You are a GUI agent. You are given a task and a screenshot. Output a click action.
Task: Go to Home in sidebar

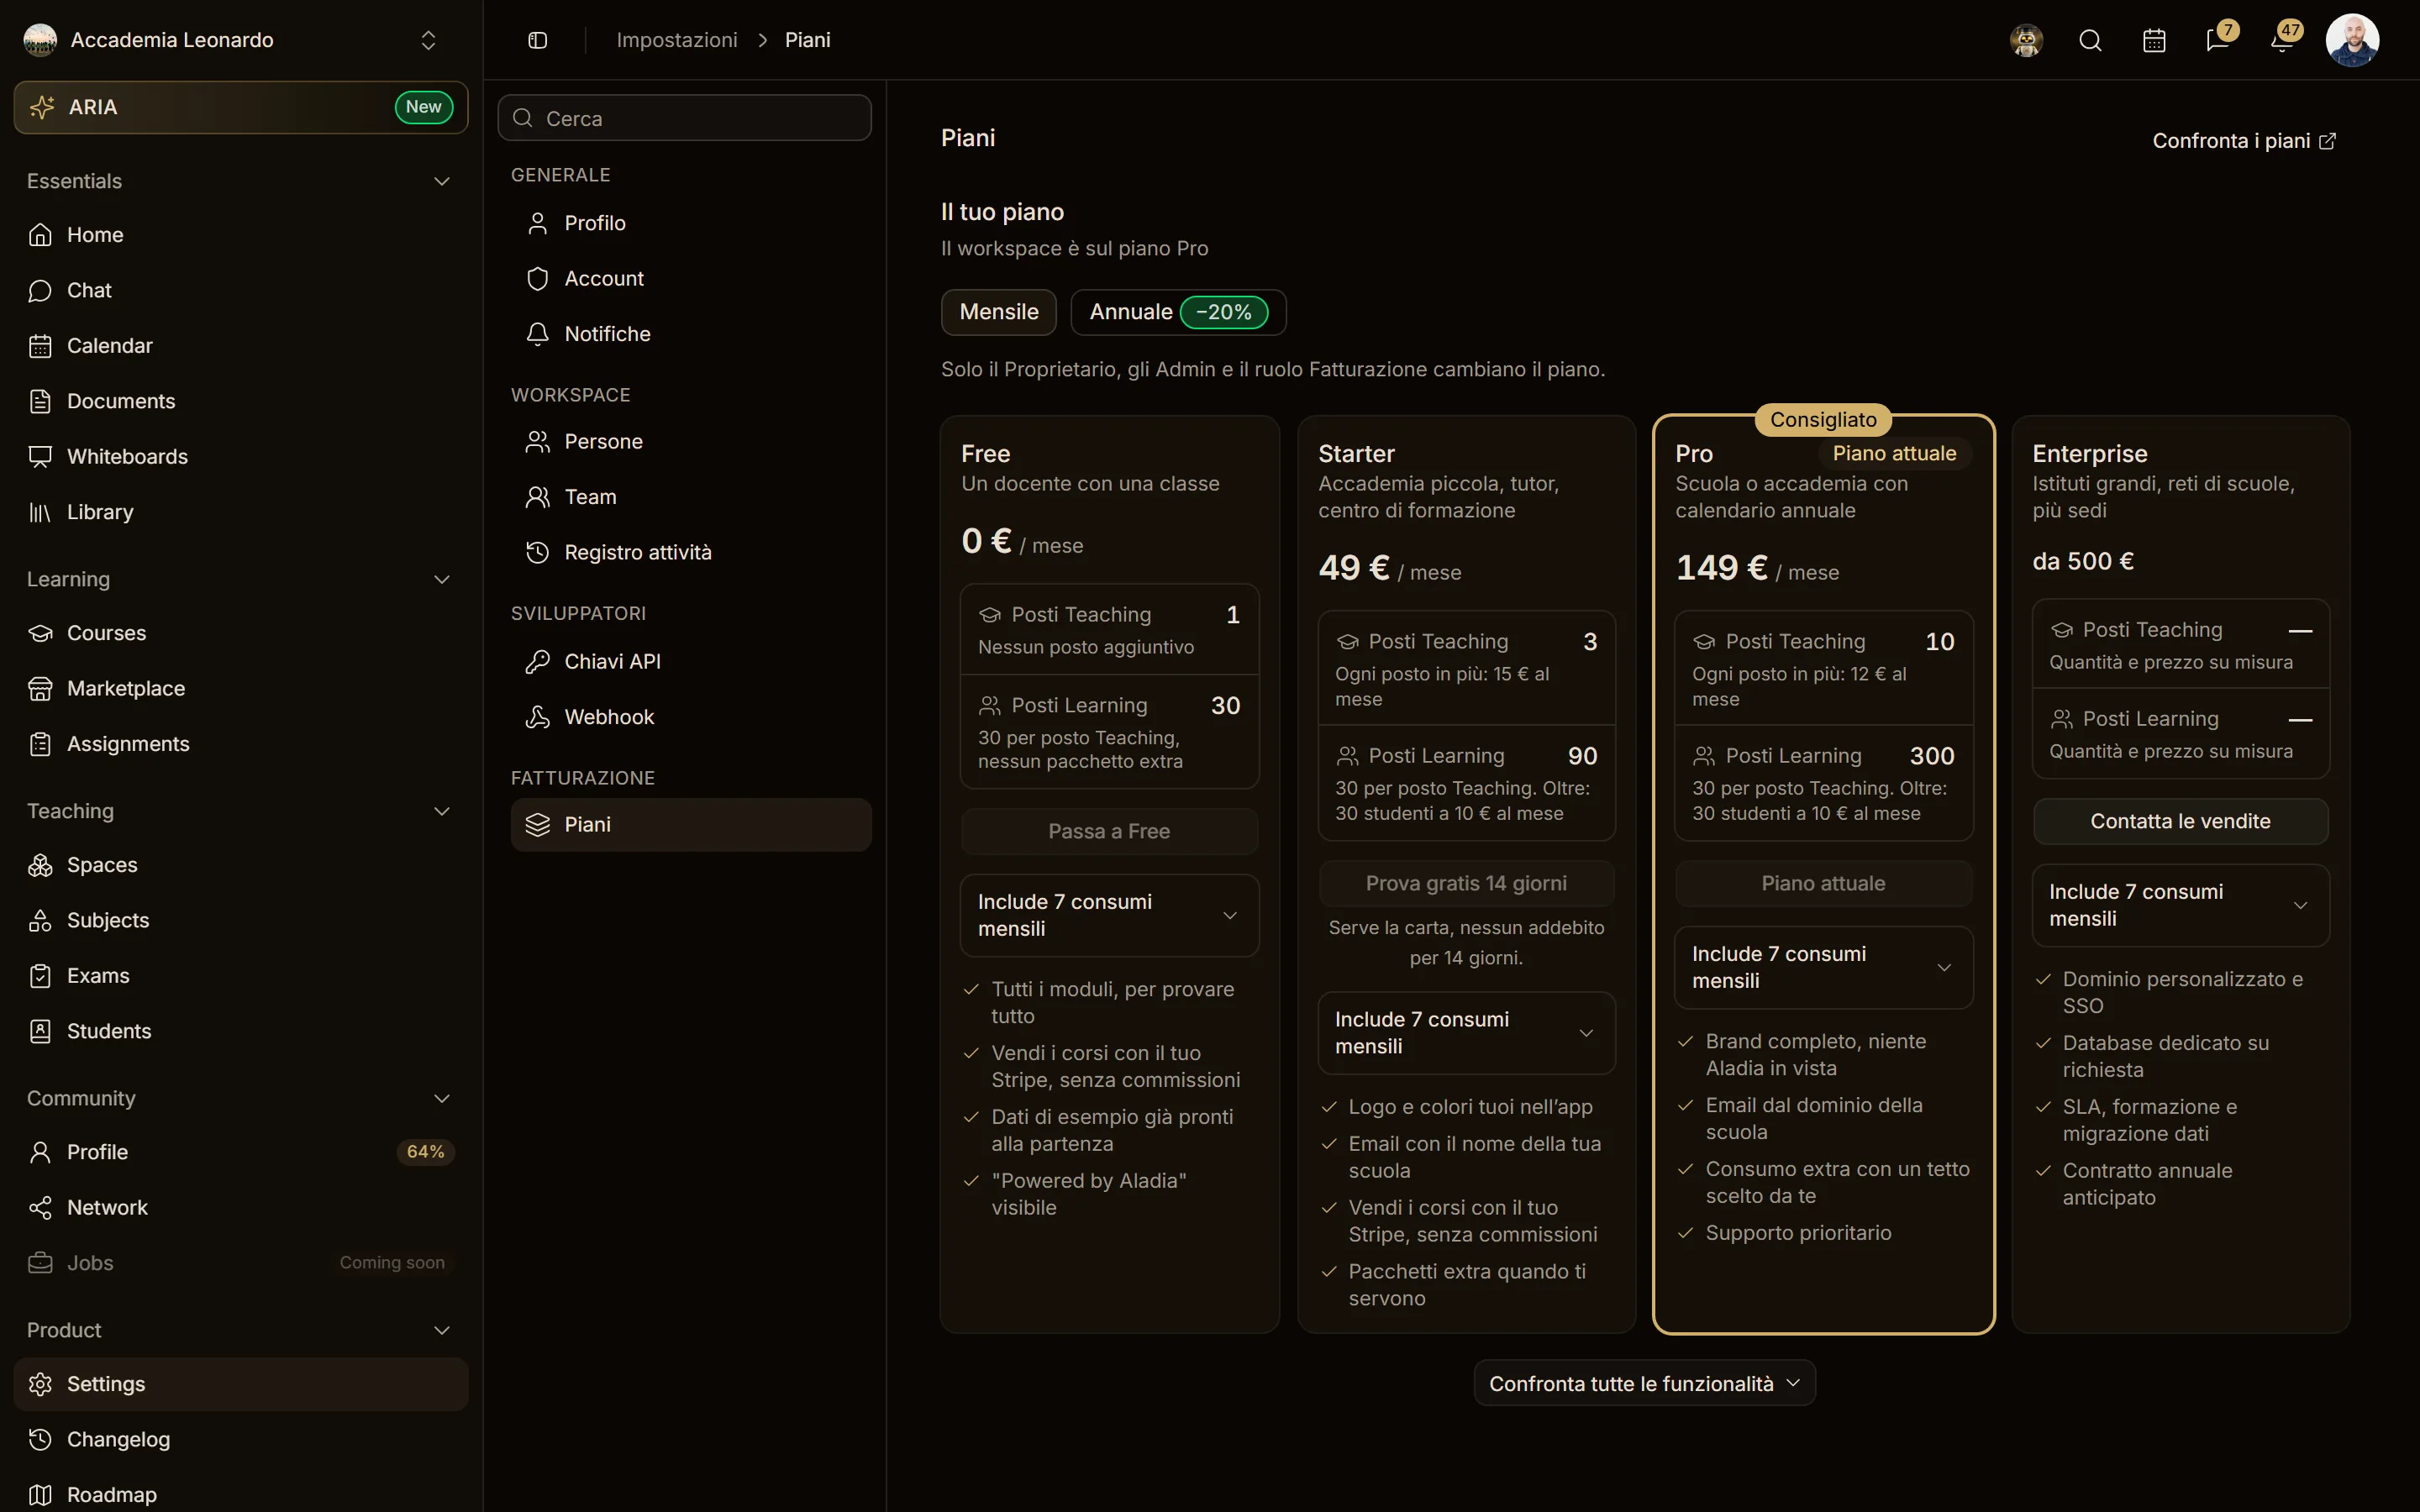[241, 235]
